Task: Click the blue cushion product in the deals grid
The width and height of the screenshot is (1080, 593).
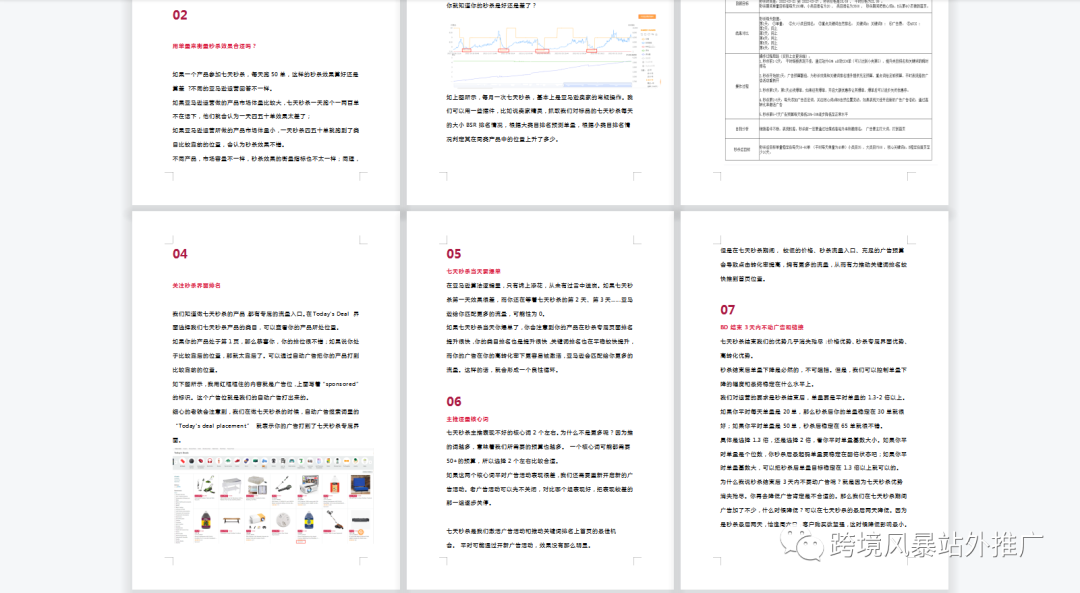Action: [361, 484]
